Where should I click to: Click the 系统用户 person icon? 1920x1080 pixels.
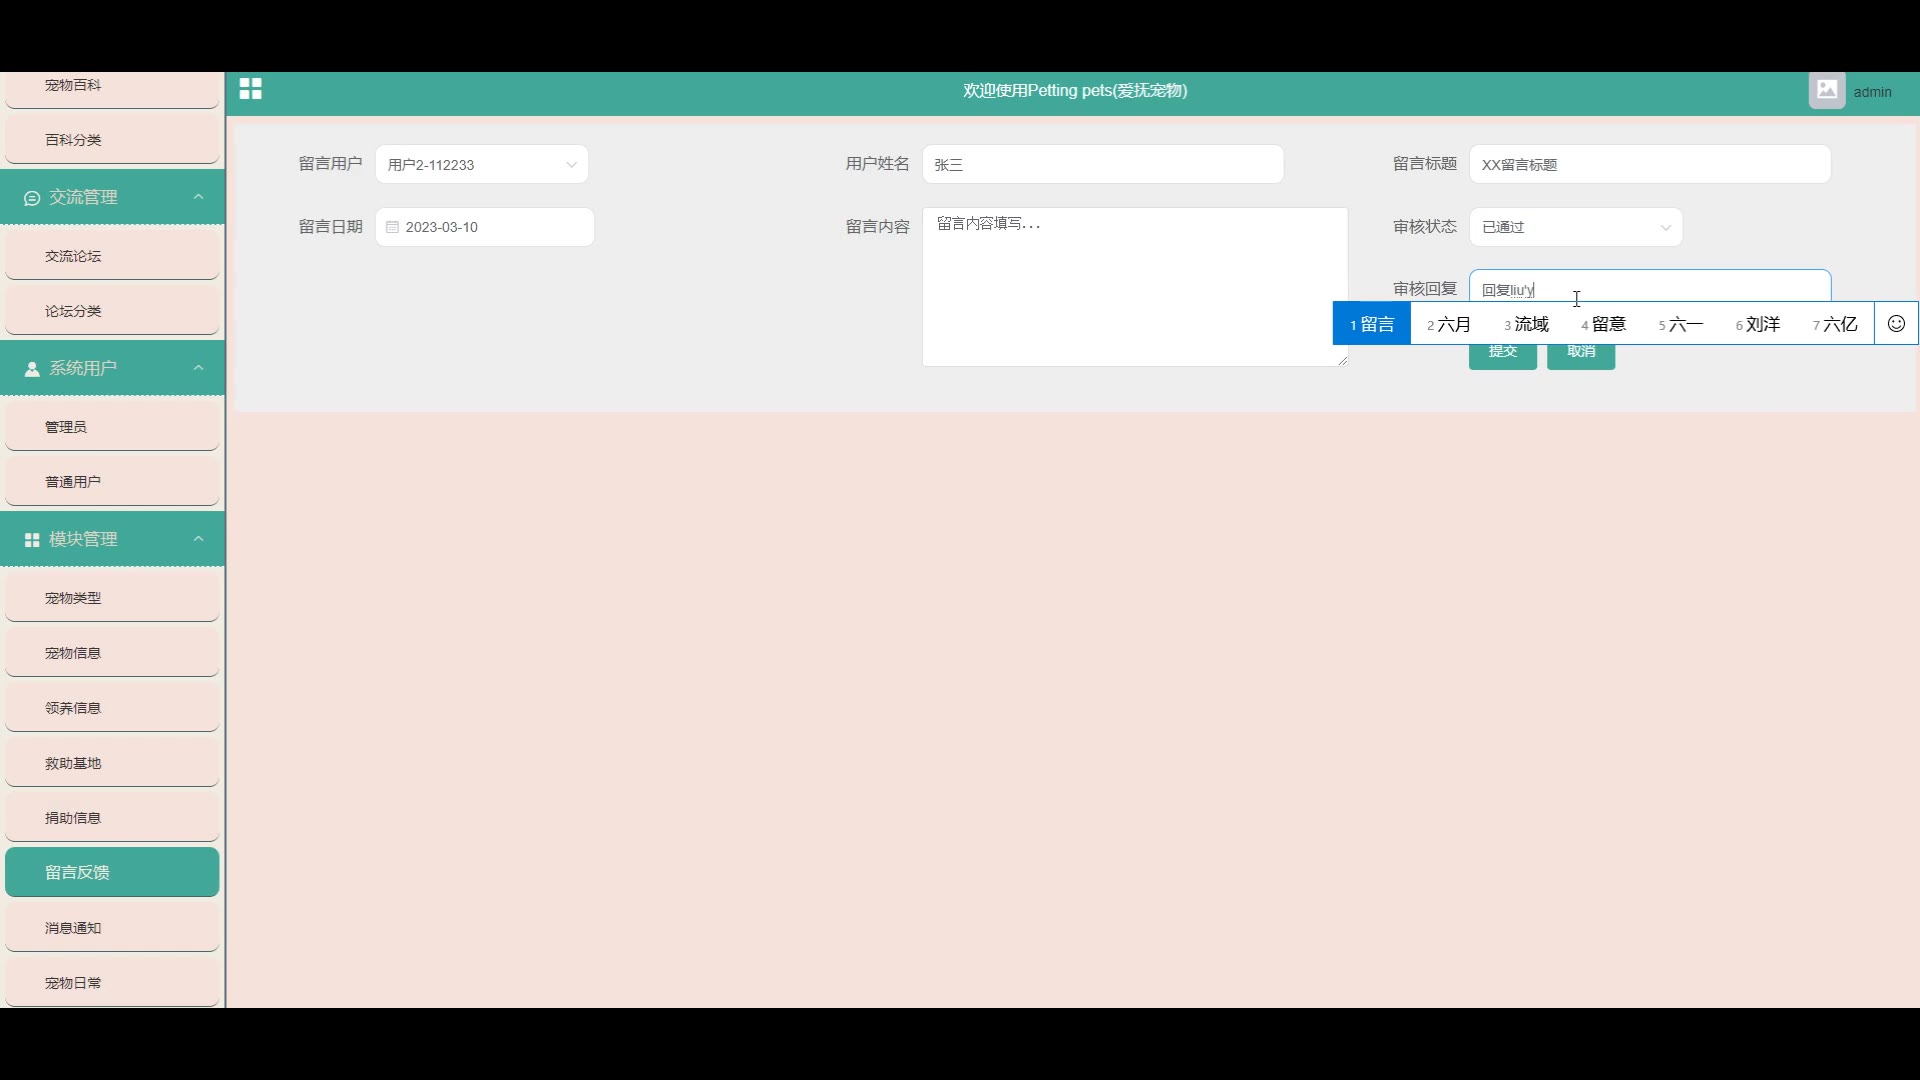pos(32,369)
